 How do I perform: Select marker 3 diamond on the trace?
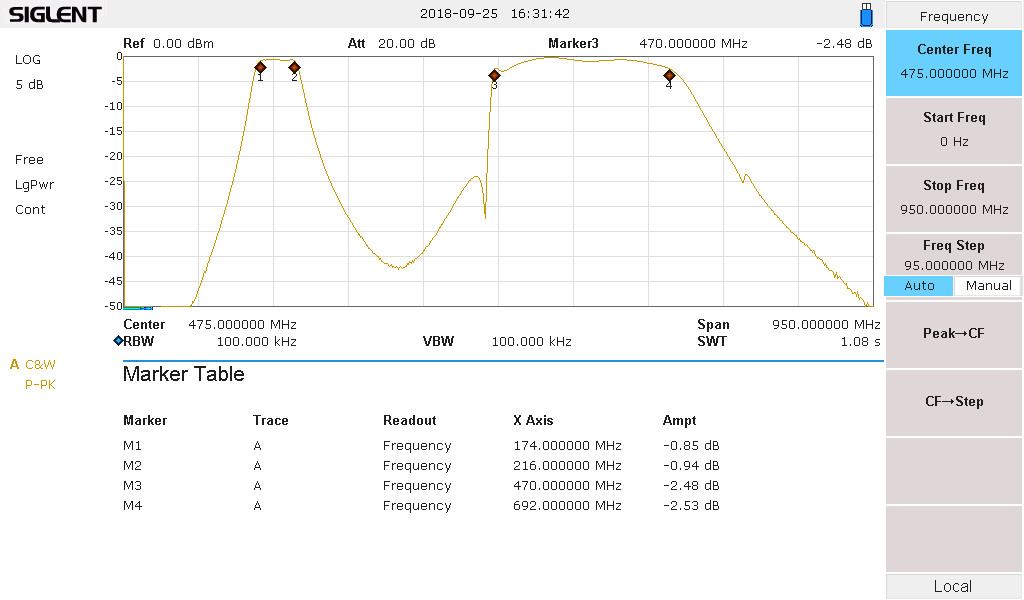(494, 76)
